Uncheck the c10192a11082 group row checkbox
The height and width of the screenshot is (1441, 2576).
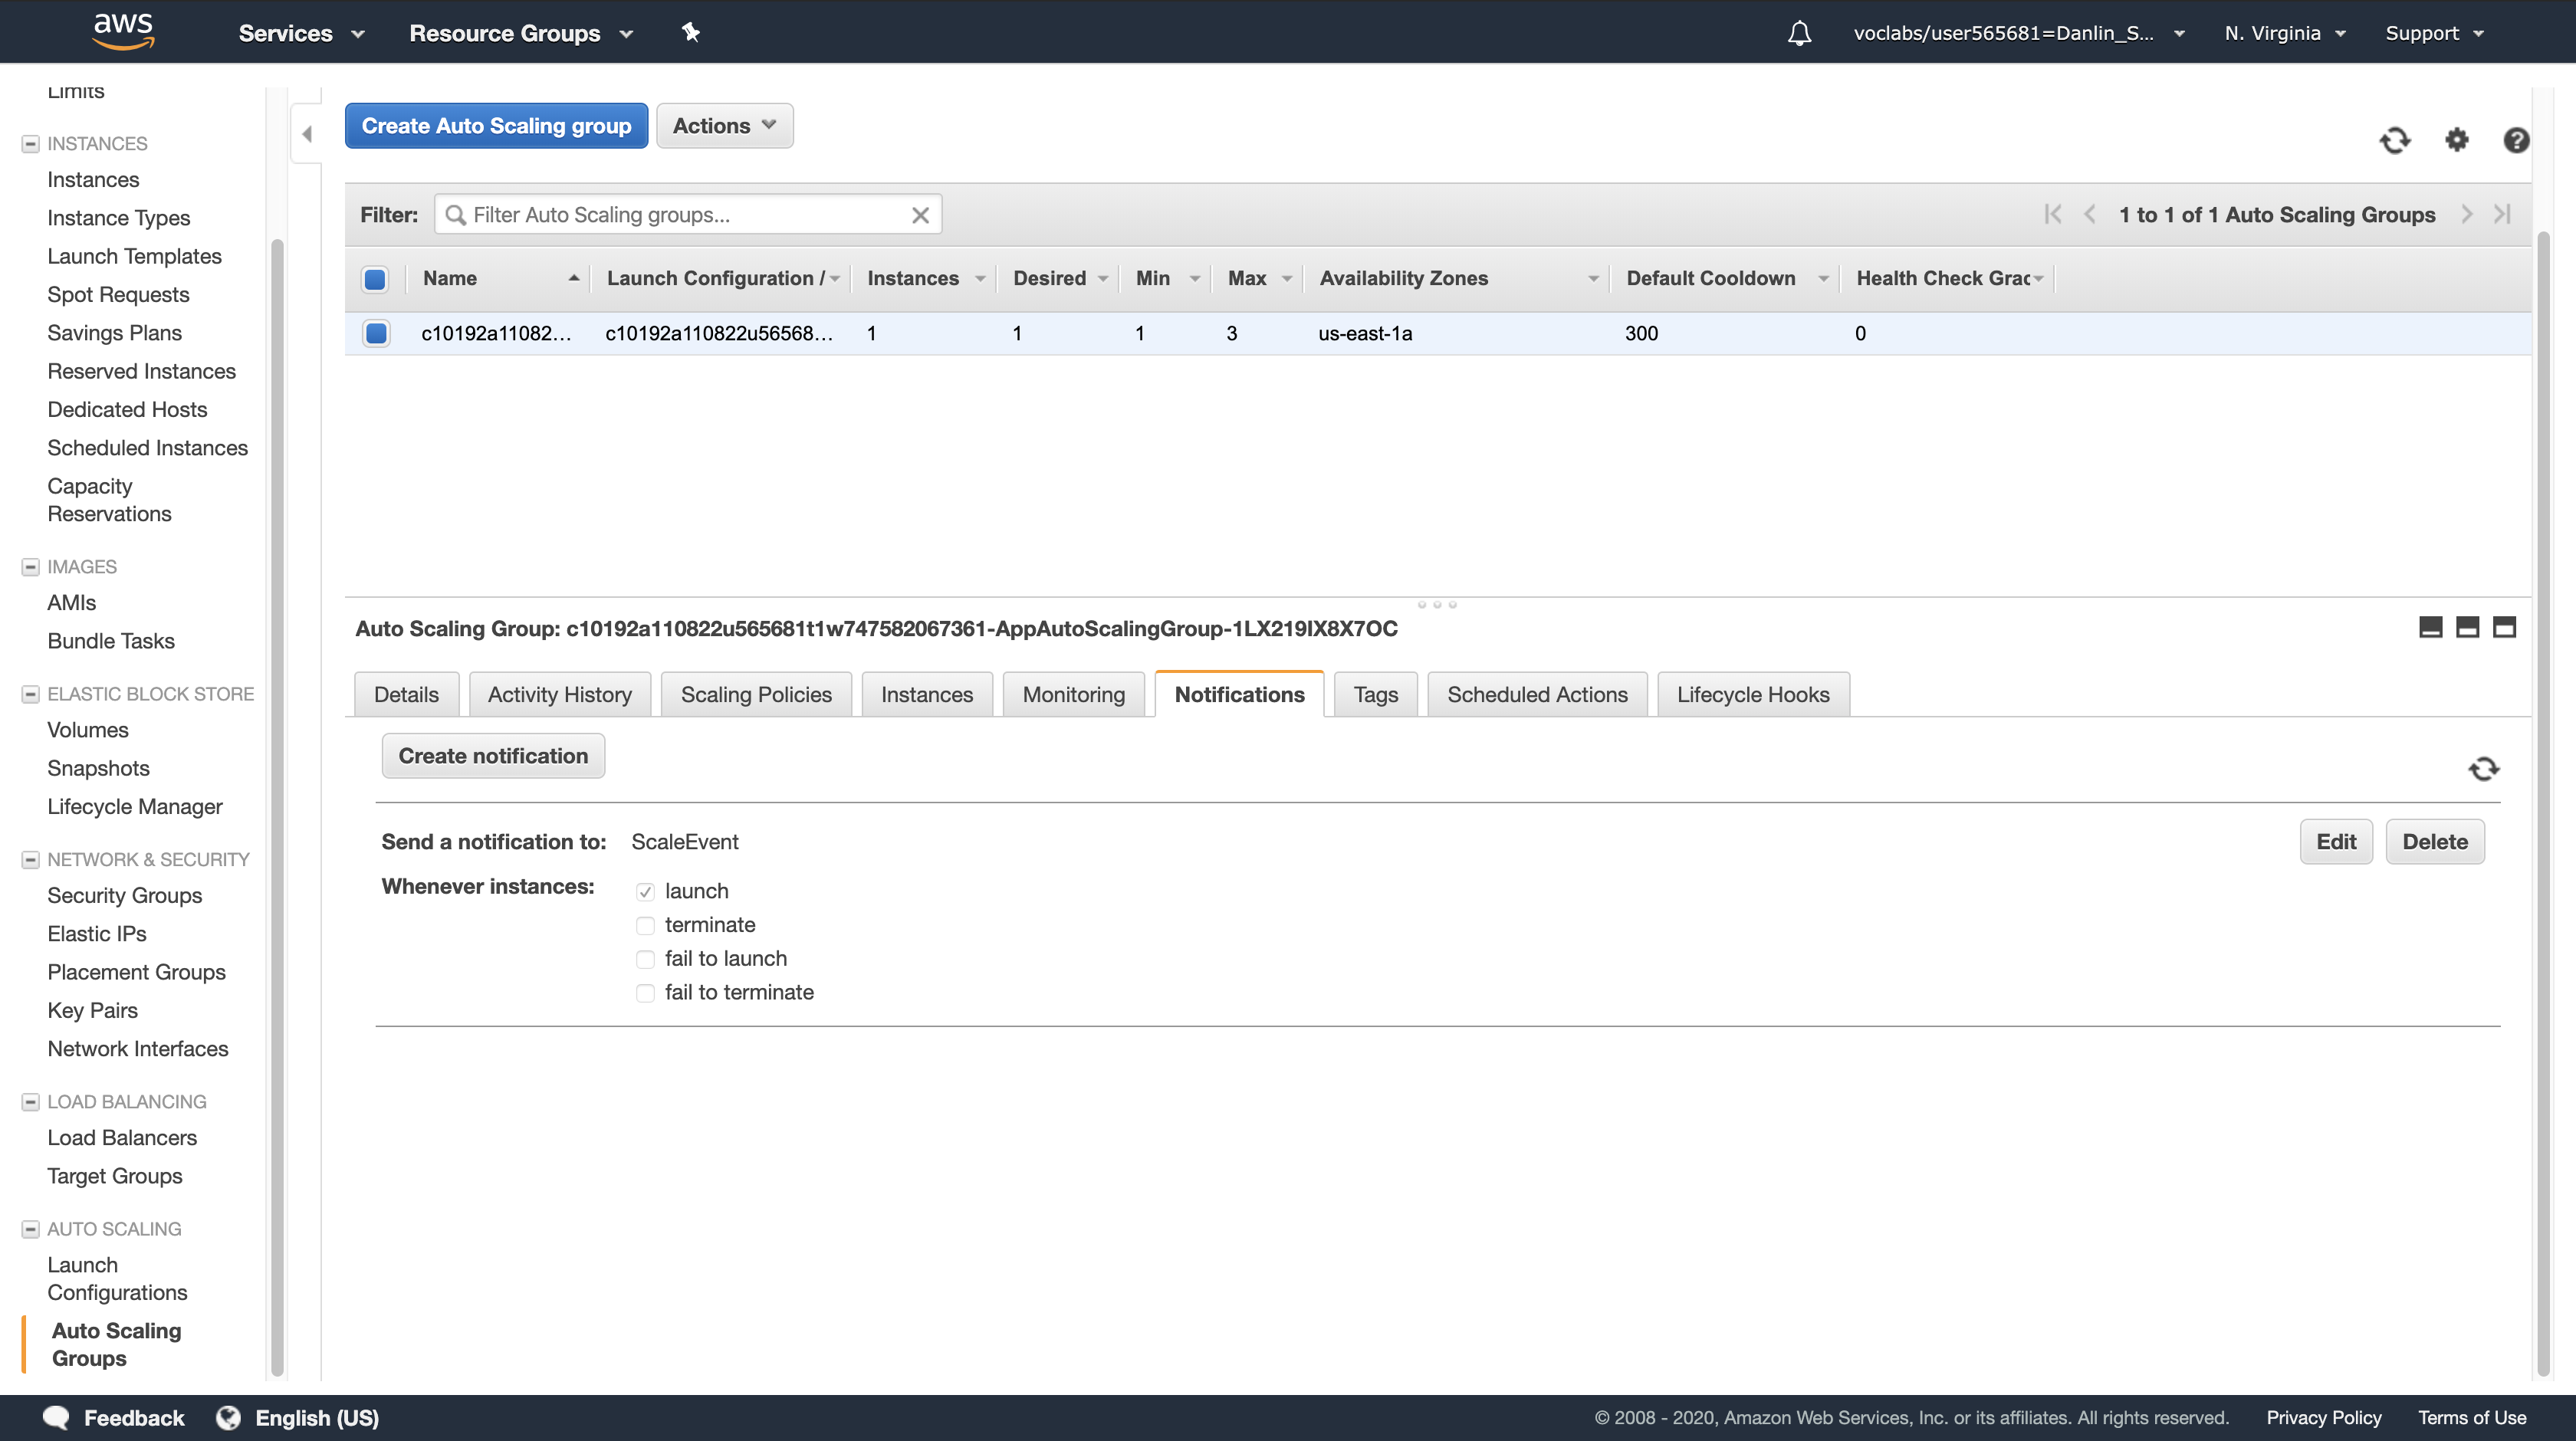[x=376, y=333]
